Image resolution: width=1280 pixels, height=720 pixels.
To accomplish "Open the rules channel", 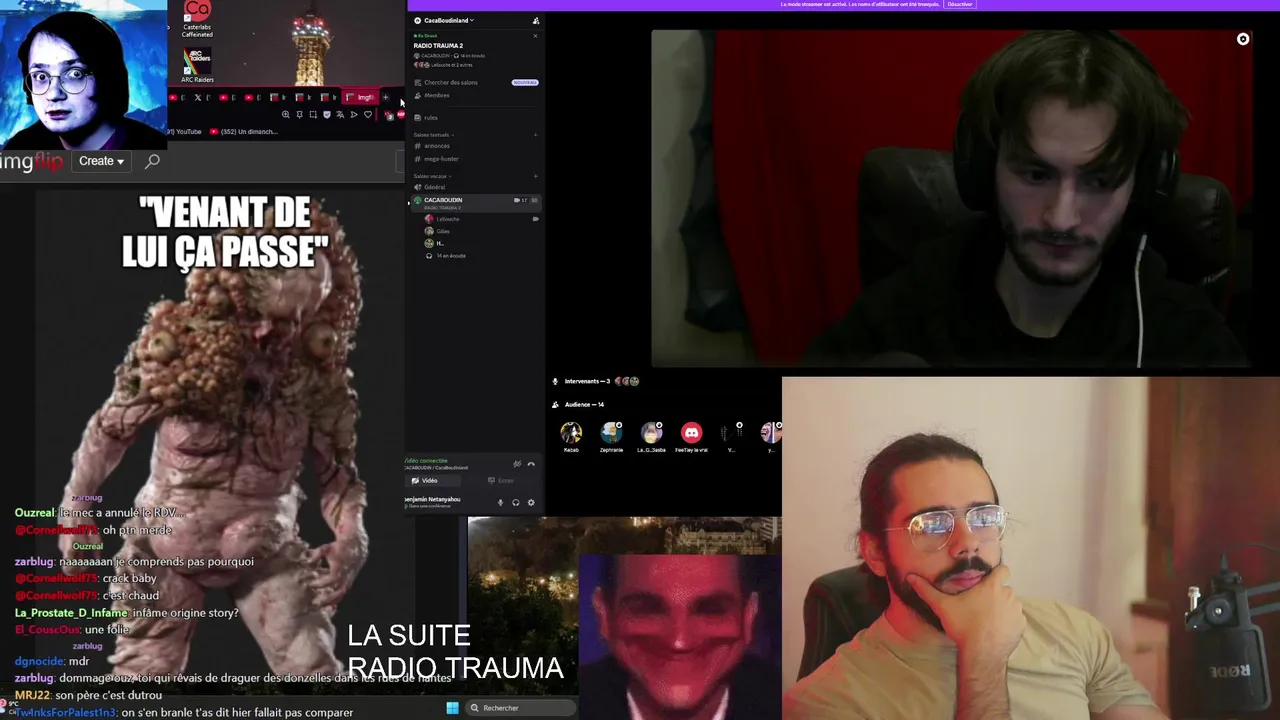I will pos(430,117).
